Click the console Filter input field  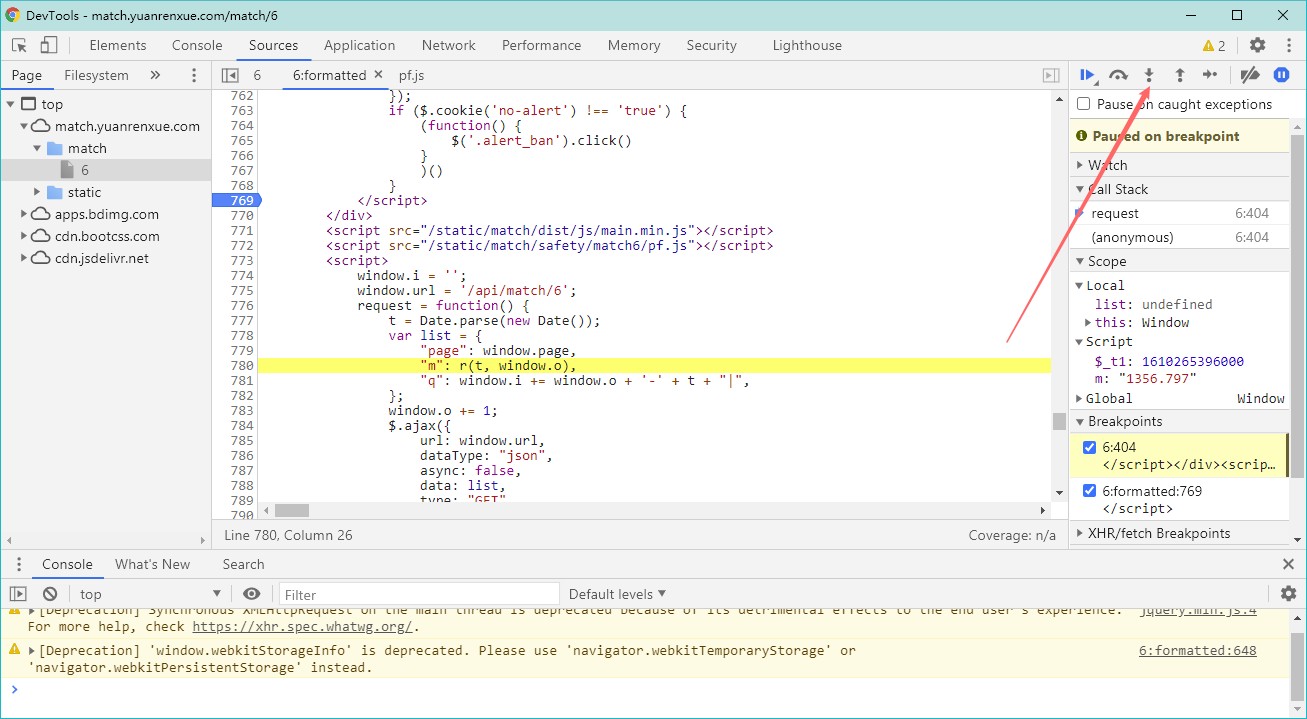coord(419,594)
